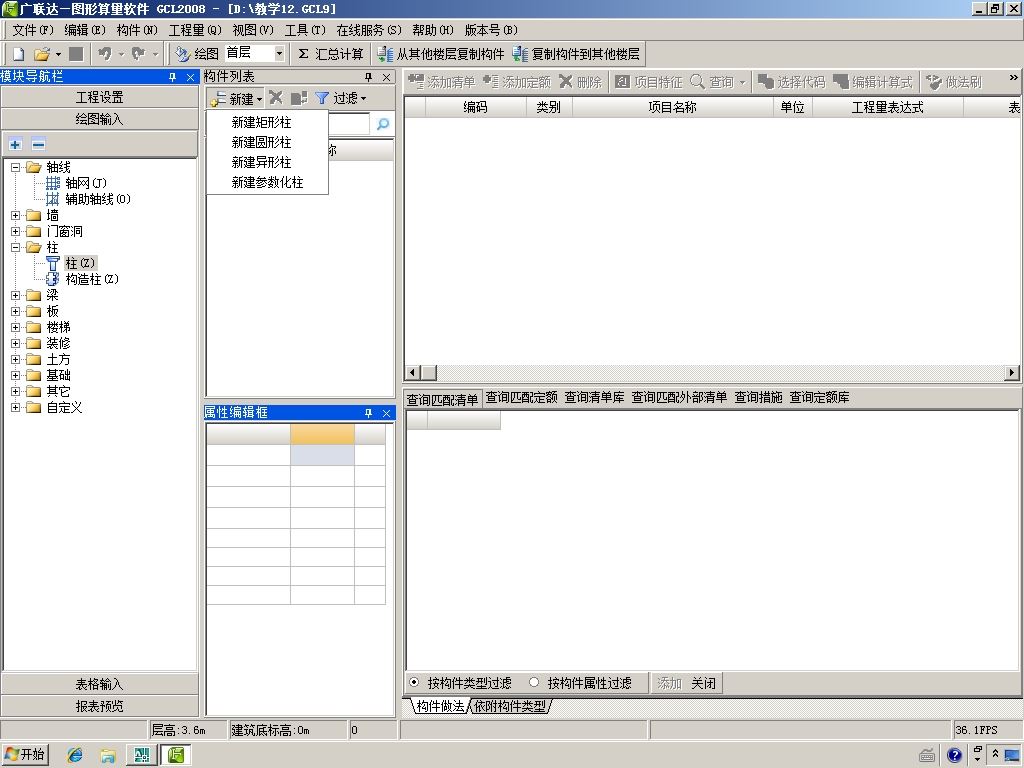Select 构造柱(Z) in the tree
This screenshot has width=1024, height=768.
click(x=92, y=279)
